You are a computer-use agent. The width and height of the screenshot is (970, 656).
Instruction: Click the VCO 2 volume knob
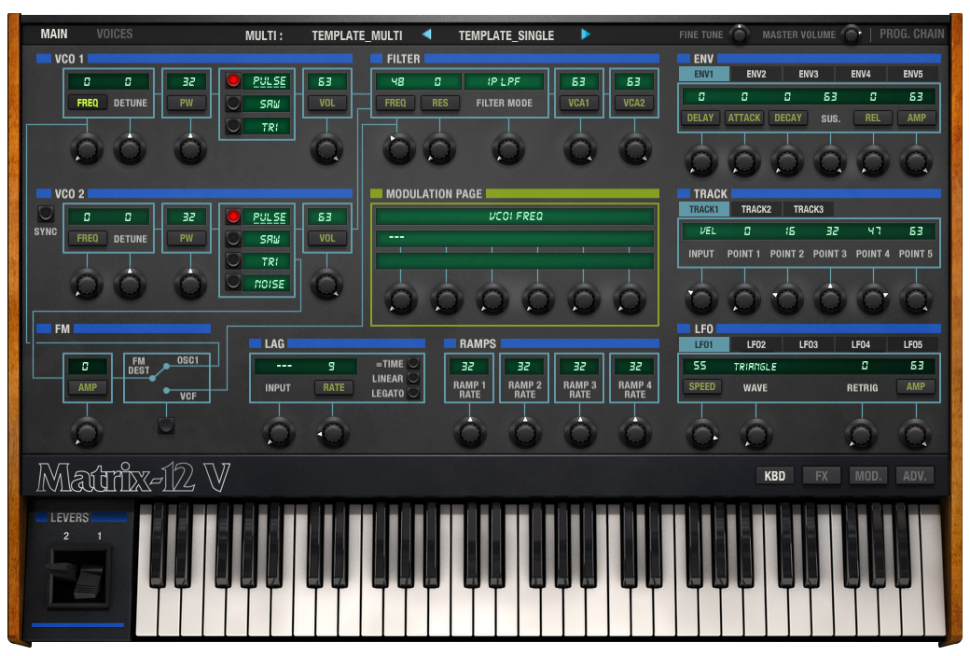326,284
